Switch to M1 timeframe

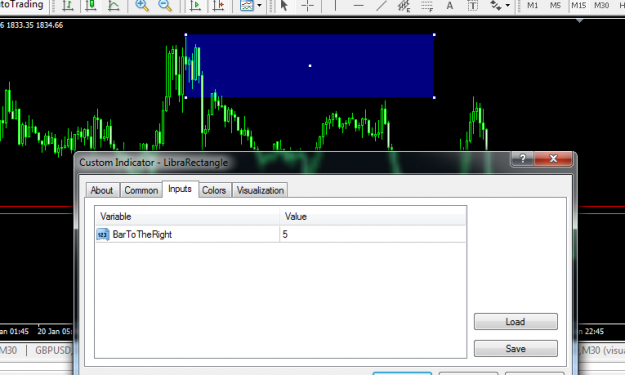(533, 6)
